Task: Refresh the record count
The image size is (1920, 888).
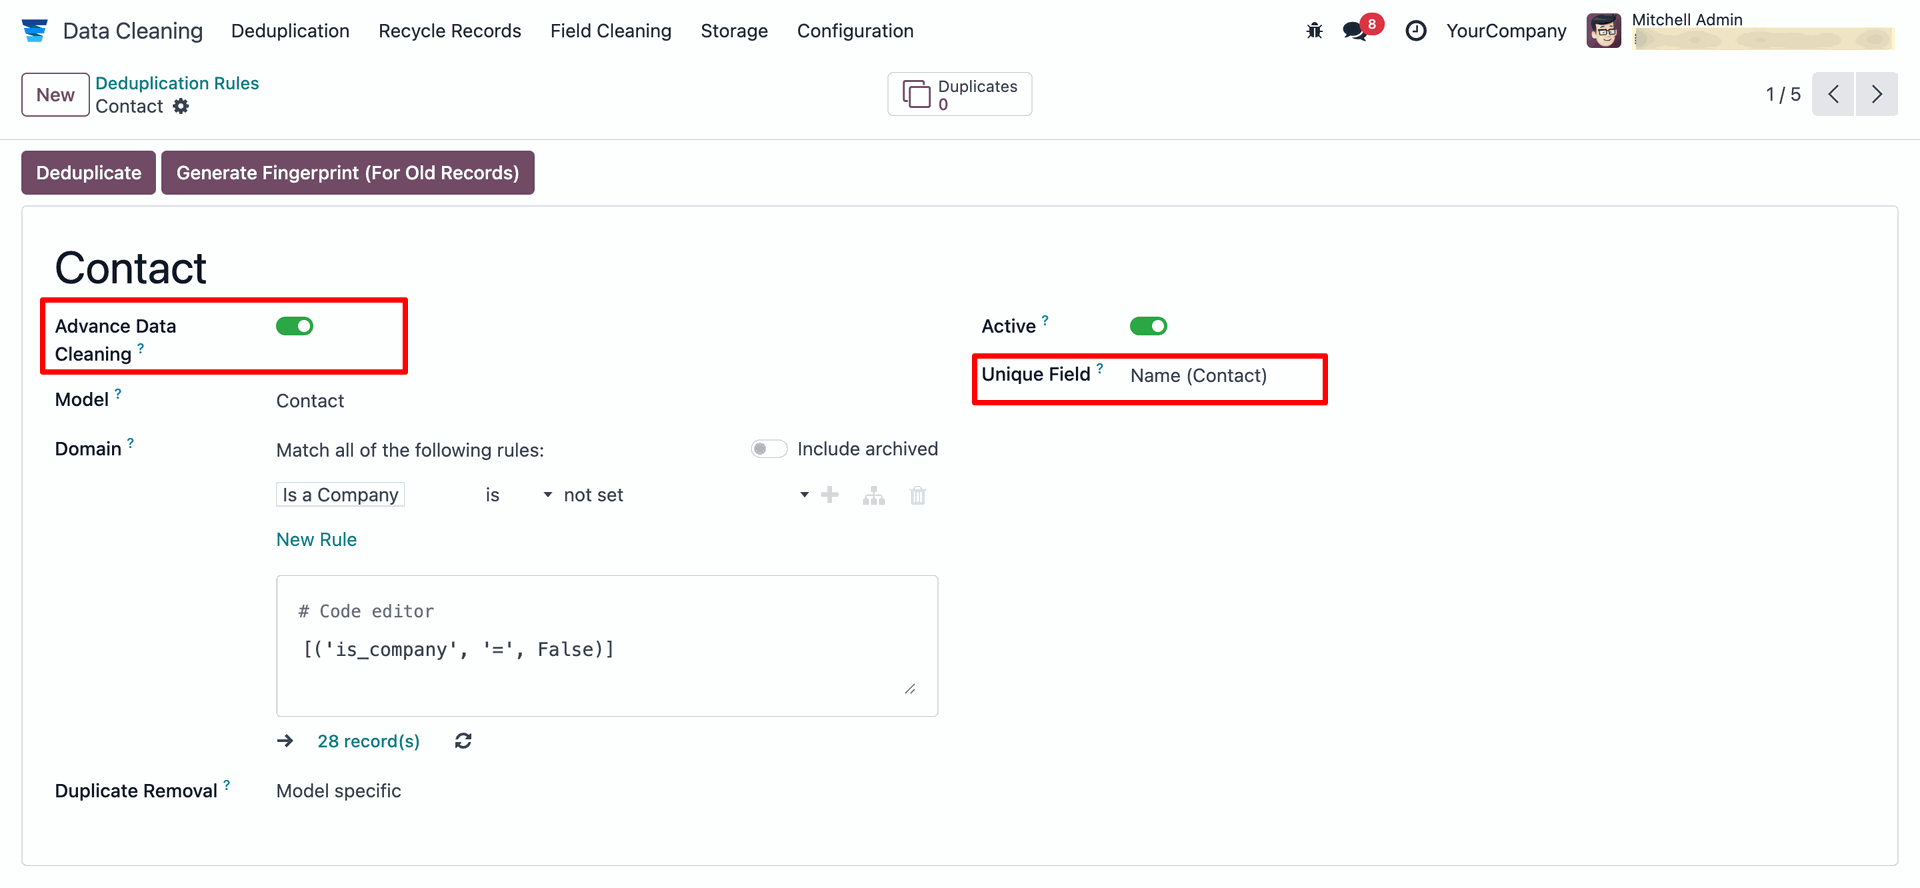Action: click(x=463, y=741)
